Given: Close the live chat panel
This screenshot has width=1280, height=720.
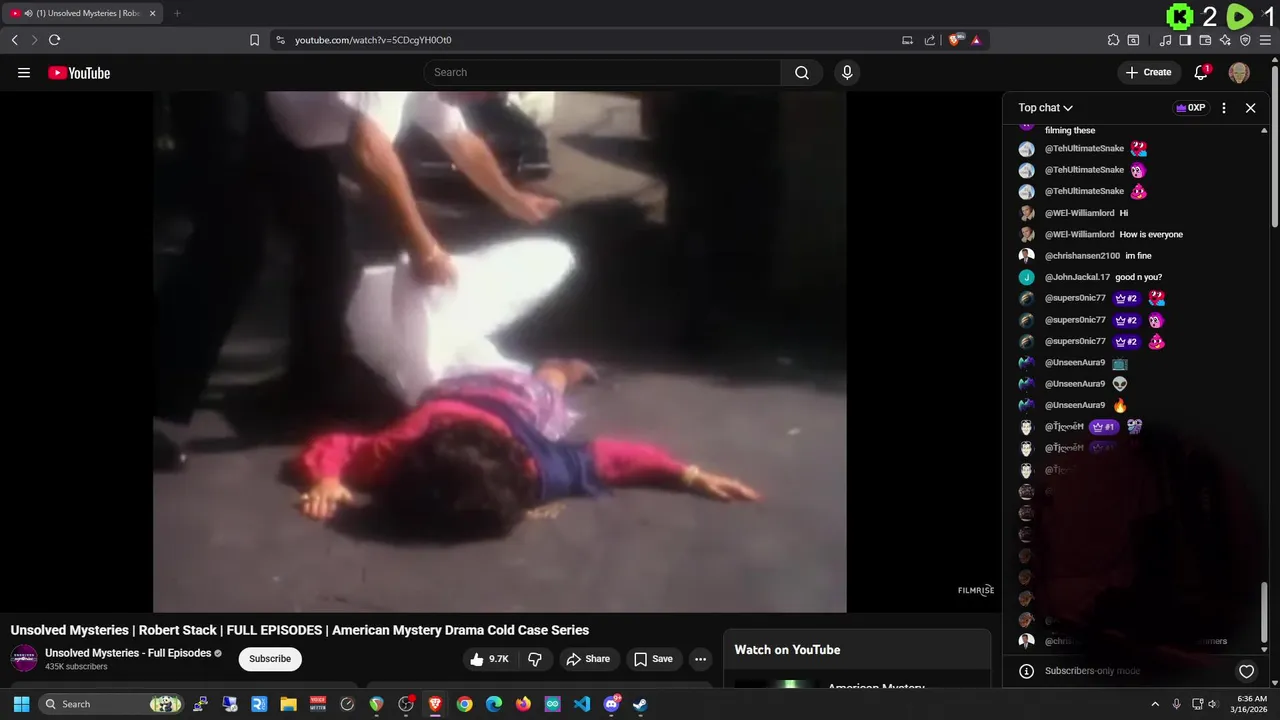Looking at the screenshot, I should [x=1250, y=108].
